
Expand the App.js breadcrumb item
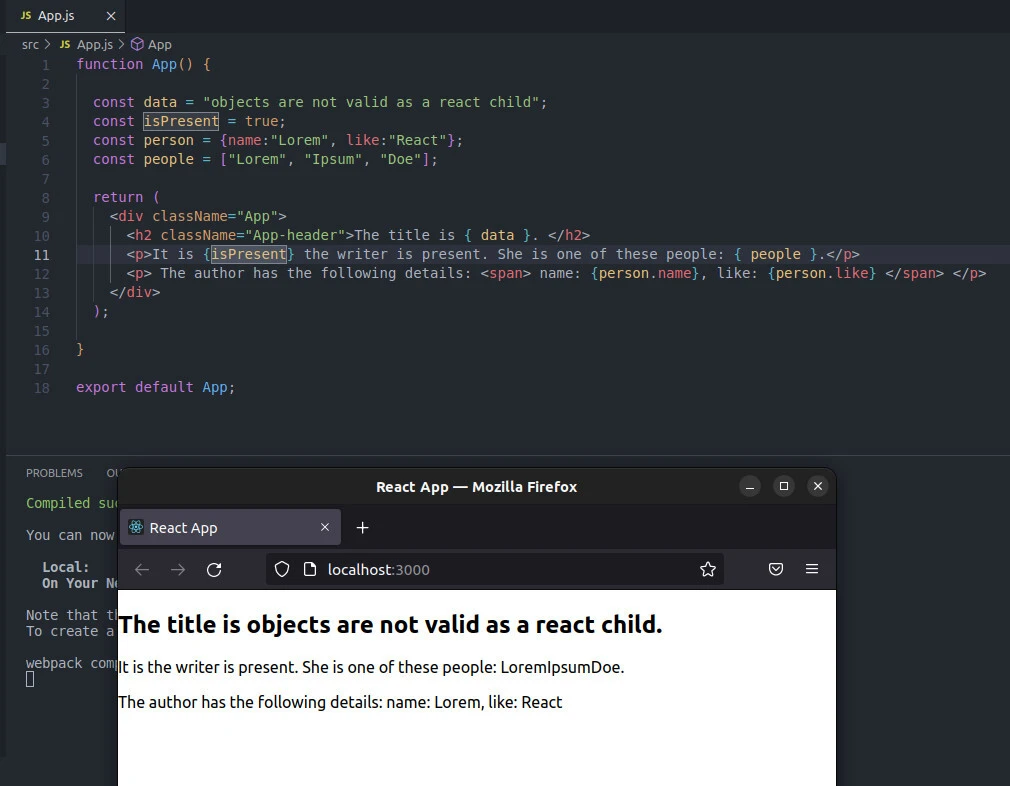(94, 44)
